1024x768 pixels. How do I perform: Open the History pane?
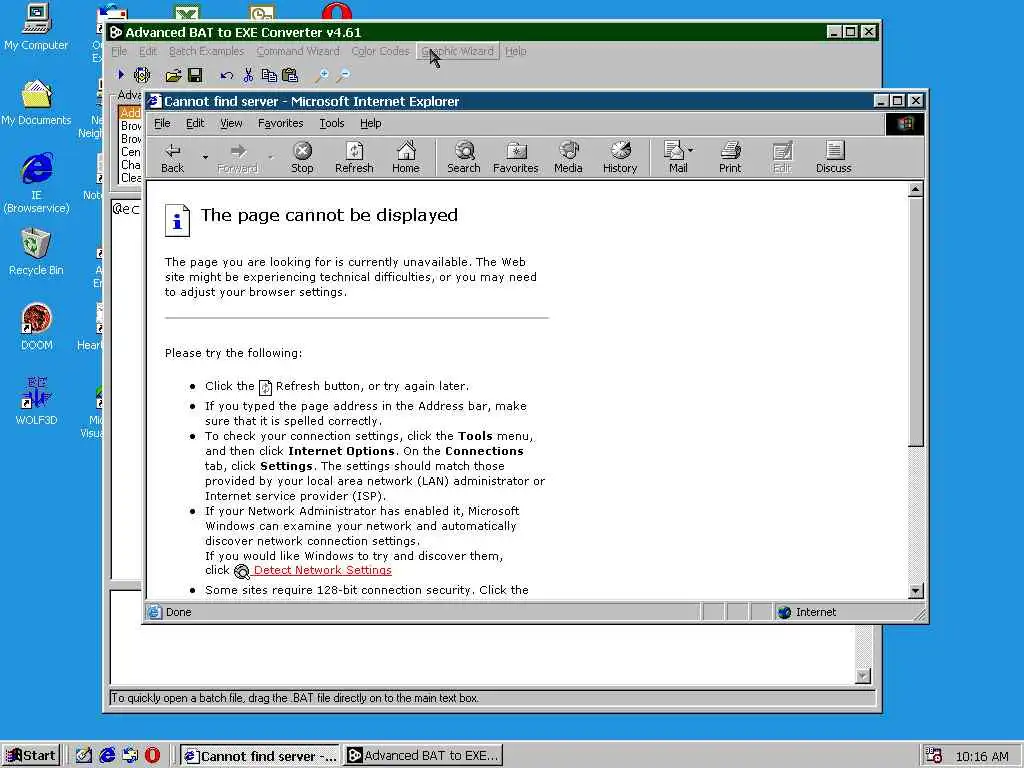pyautogui.click(x=620, y=158)
